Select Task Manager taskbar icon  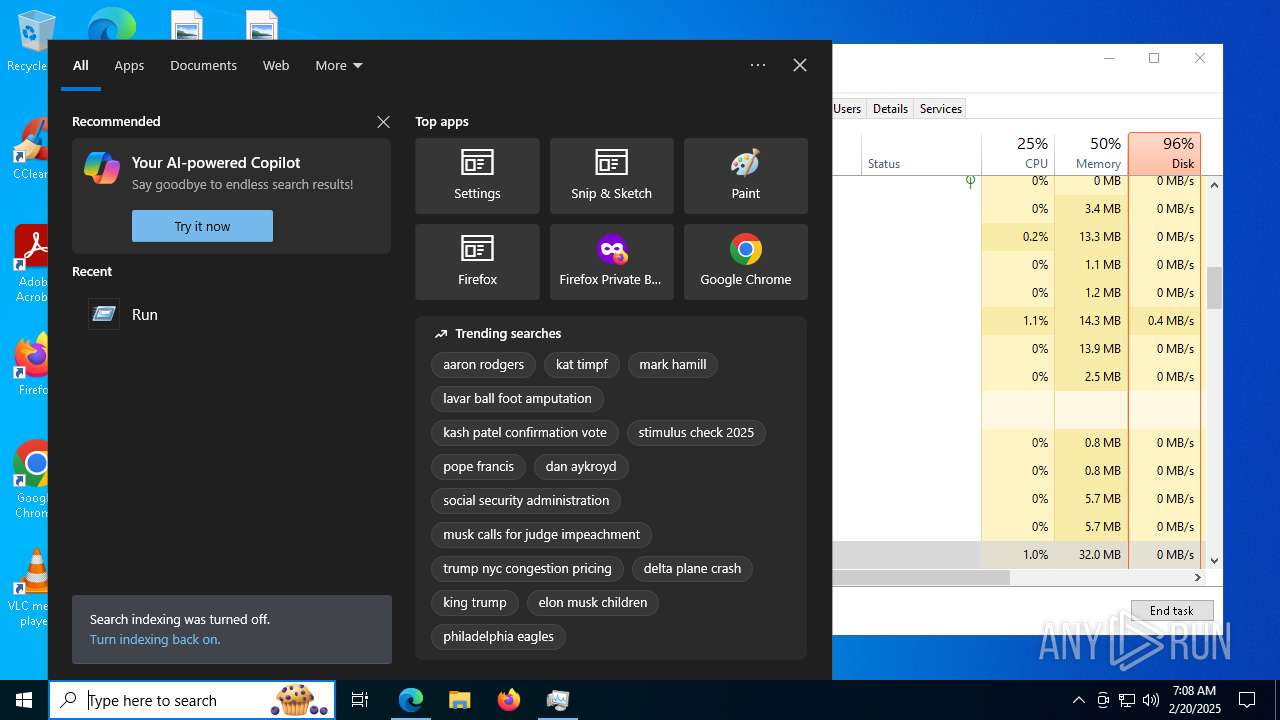557,700
